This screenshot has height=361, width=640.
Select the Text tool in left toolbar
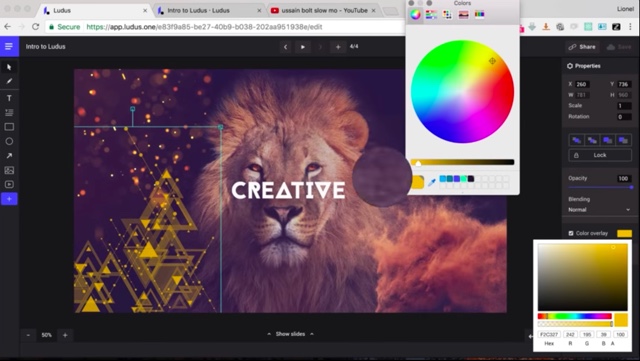tap(9, 98)
